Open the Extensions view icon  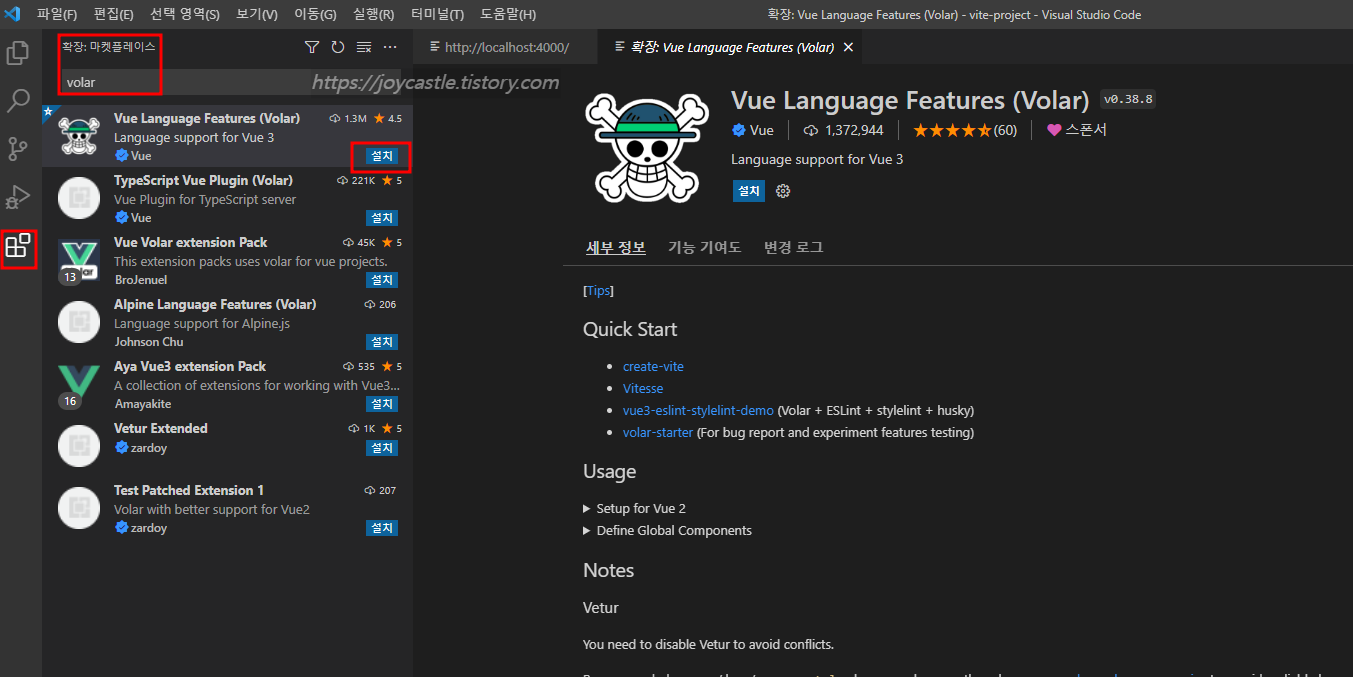(18, 246)
